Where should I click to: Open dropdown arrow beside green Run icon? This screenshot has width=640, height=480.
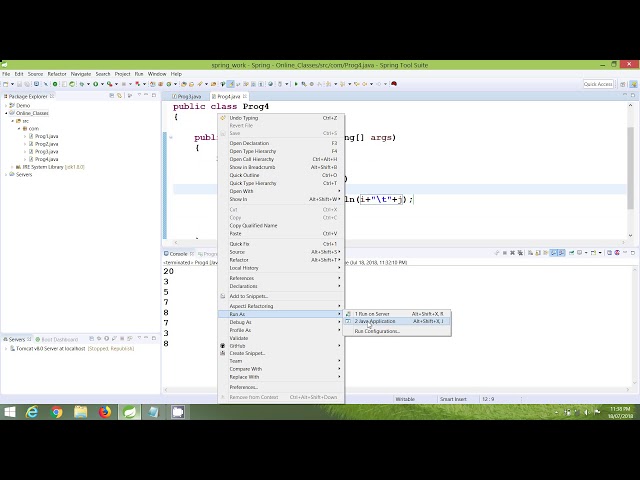pos(102,84)
